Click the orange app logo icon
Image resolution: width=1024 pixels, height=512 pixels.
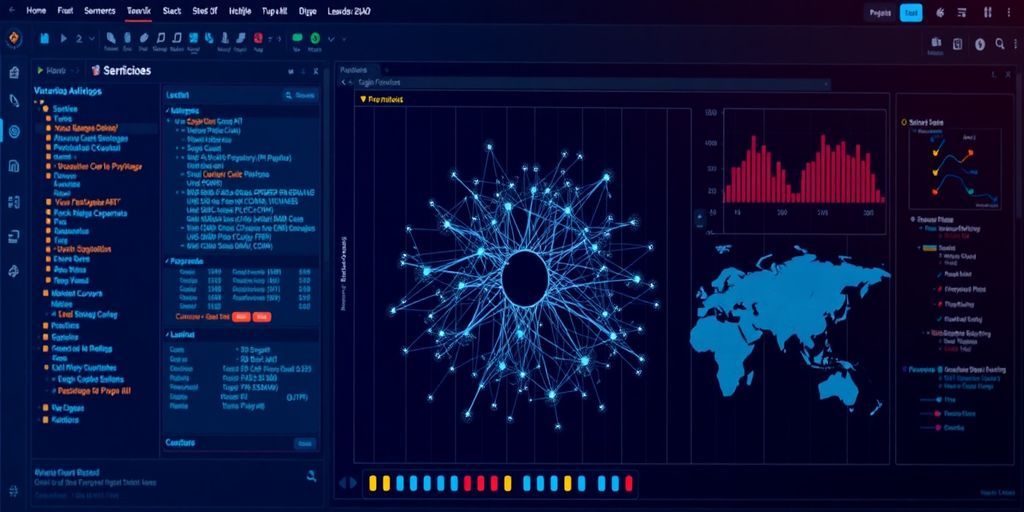13,39
